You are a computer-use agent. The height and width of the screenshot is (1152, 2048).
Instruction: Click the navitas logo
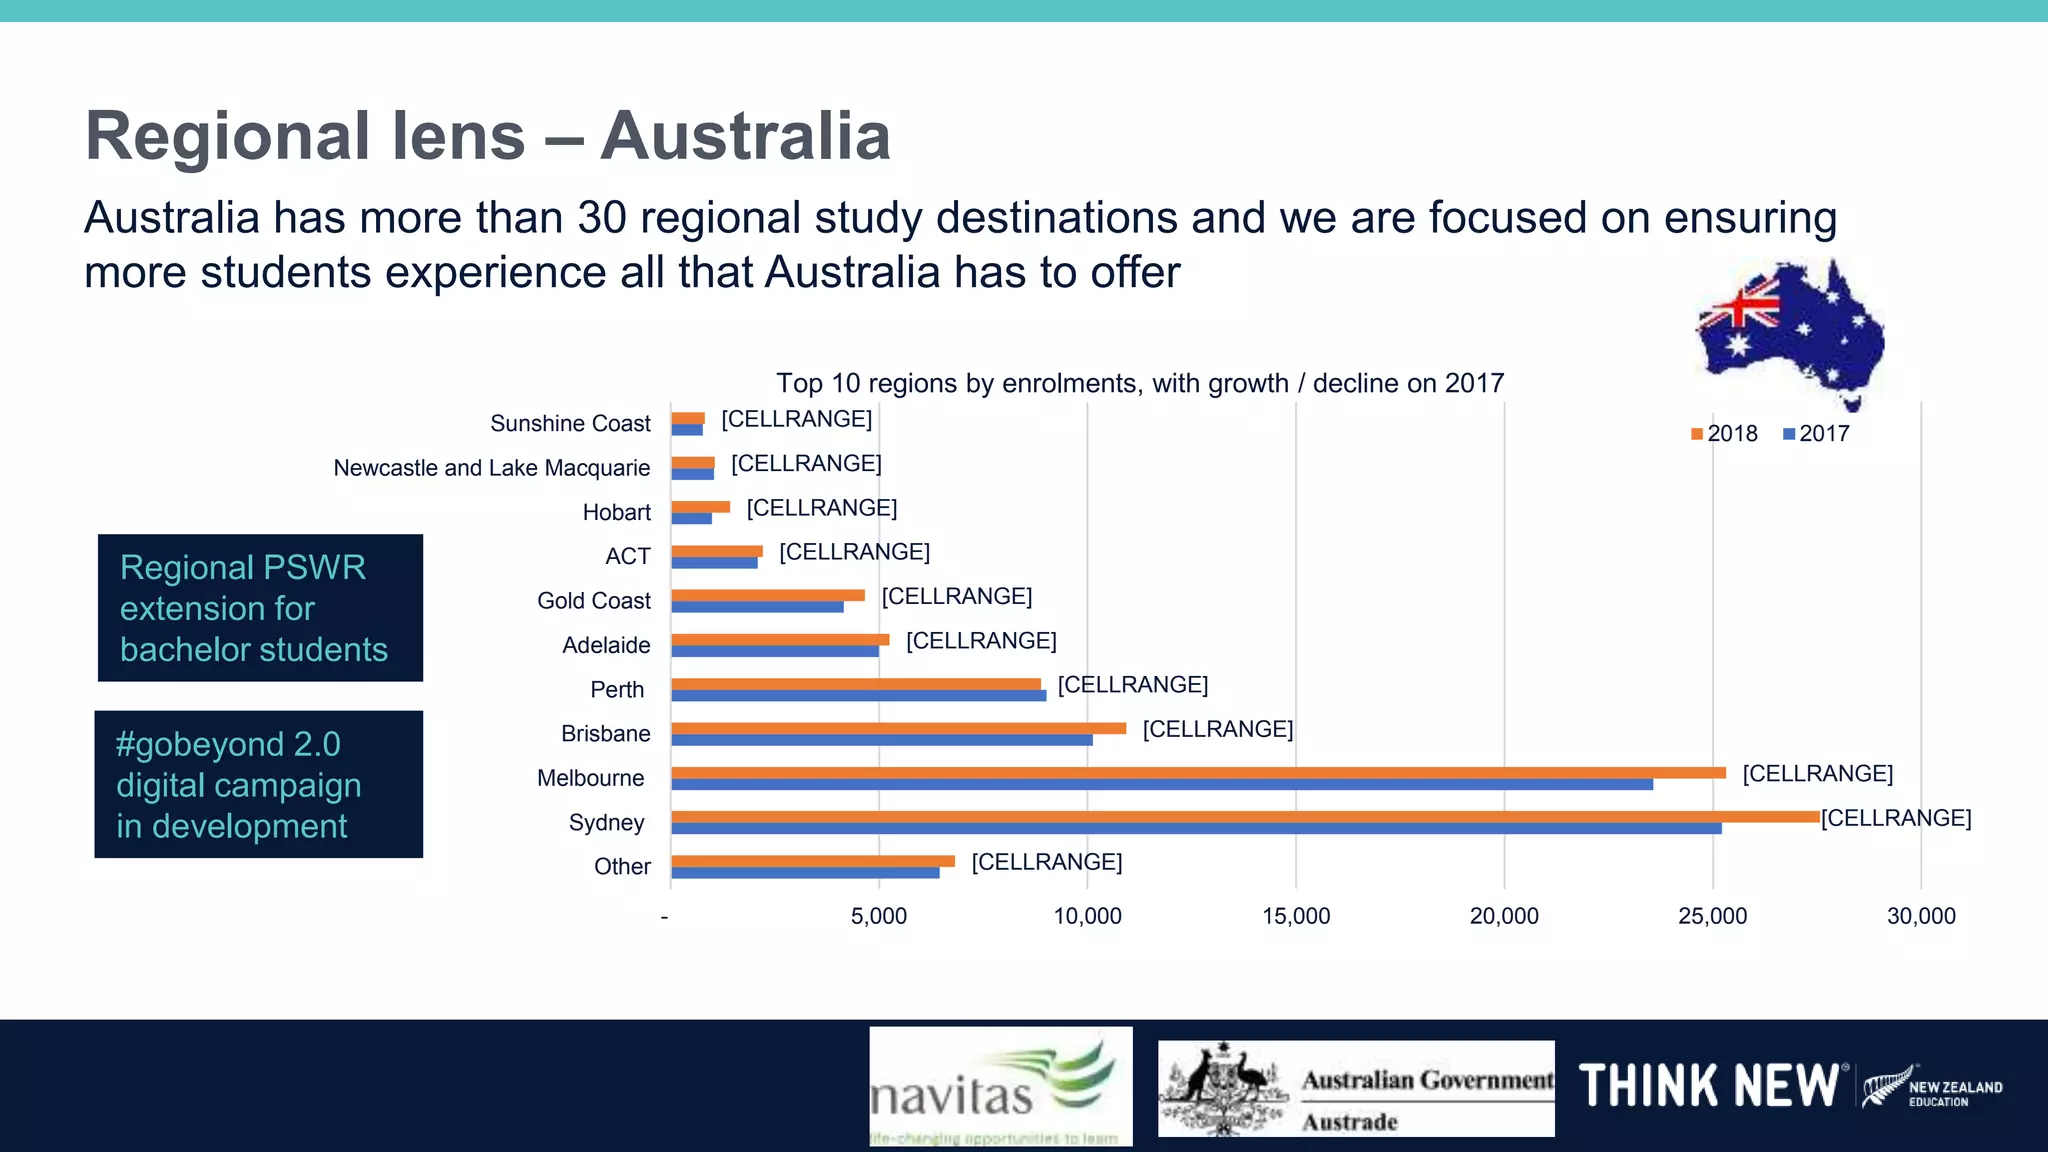pos(1000,1086)
